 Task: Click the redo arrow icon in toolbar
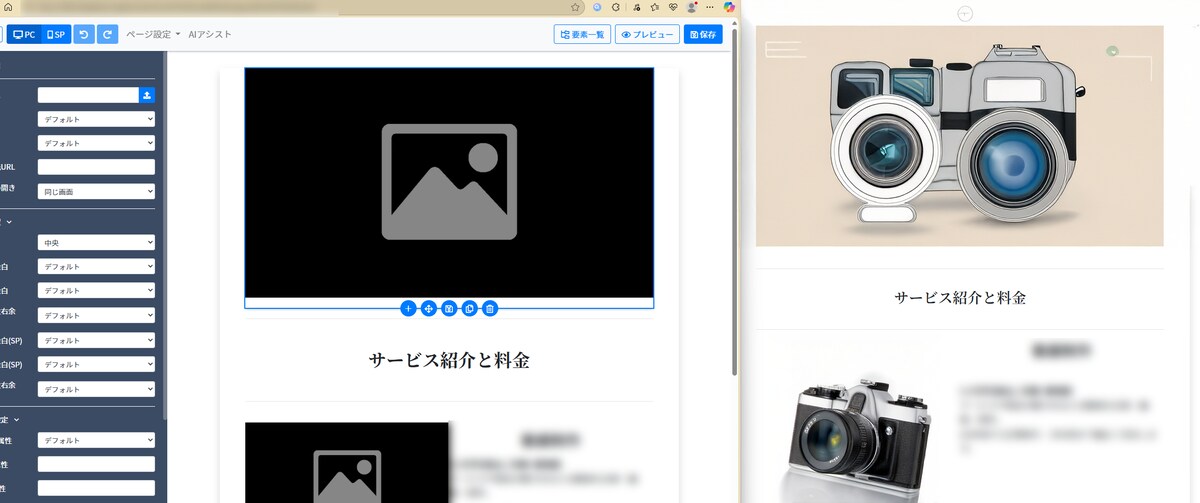(108, 34)
